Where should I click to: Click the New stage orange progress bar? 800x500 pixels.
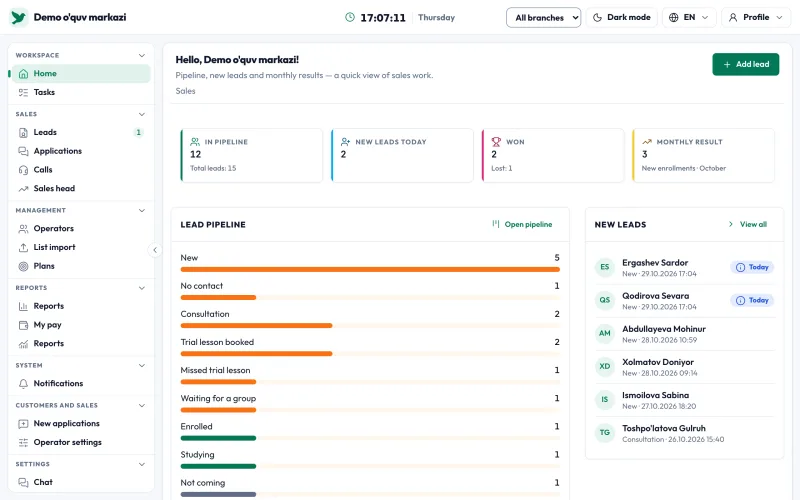(370, 269)
